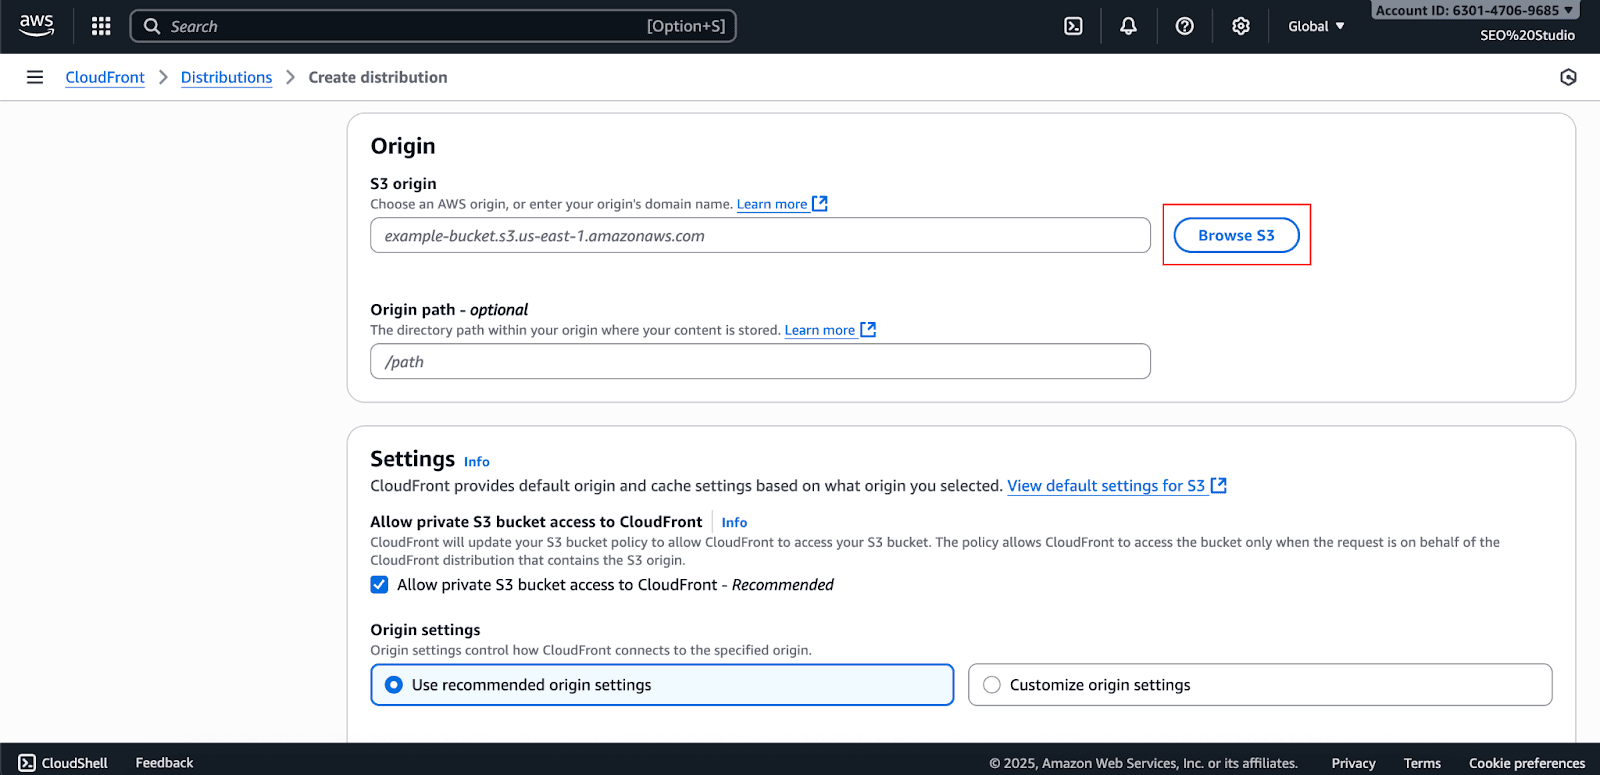Go to Distributions breadcrumb
1600x775 pixels.
(226, 77)
